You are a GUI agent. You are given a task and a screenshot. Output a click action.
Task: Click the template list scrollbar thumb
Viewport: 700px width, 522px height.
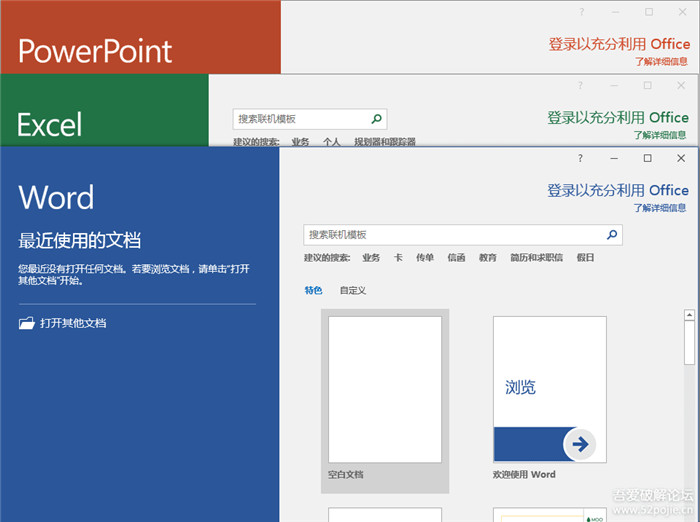pos(689,343)
